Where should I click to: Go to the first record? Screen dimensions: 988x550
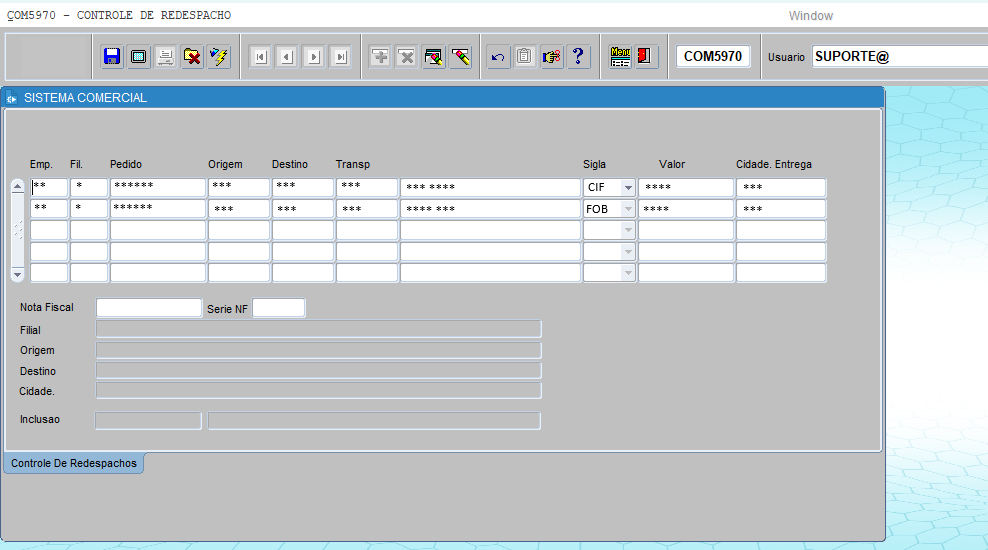click(260, 57)
